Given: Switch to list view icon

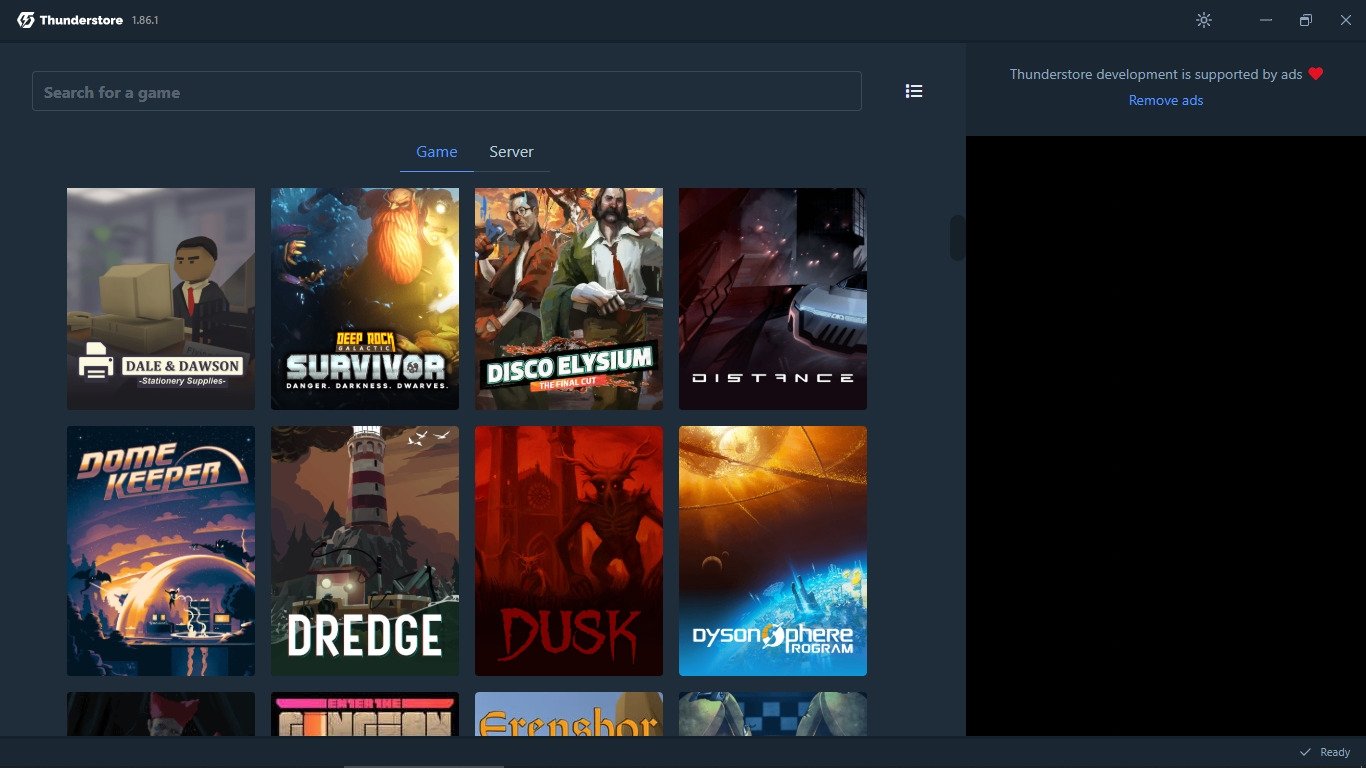Looking at the screenshot, I should (914, 91).
